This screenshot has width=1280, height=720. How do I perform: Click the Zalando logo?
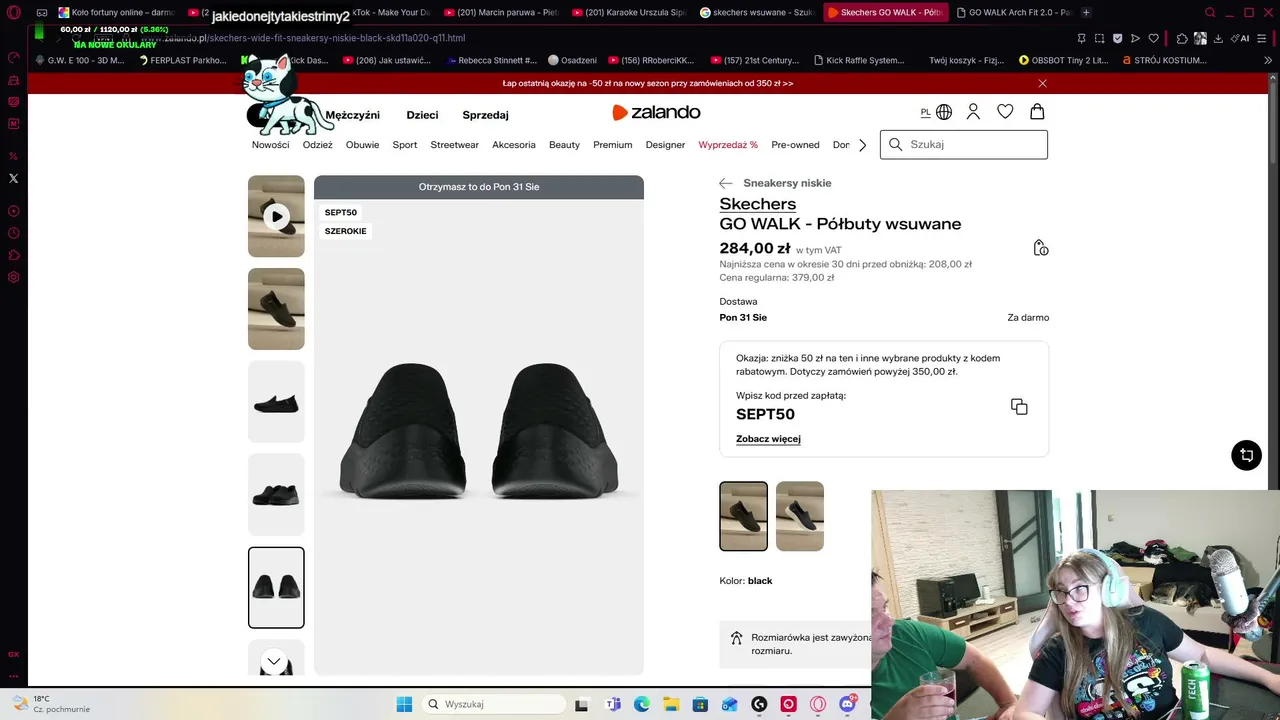[x=656, y=112]
